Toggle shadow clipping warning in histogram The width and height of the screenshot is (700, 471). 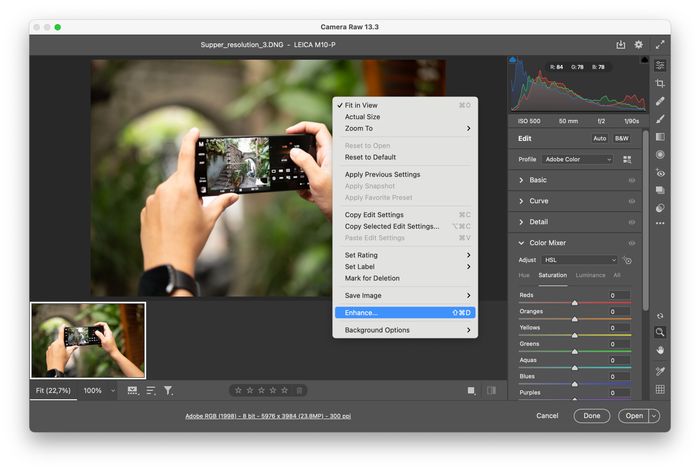tap(512, 59)
